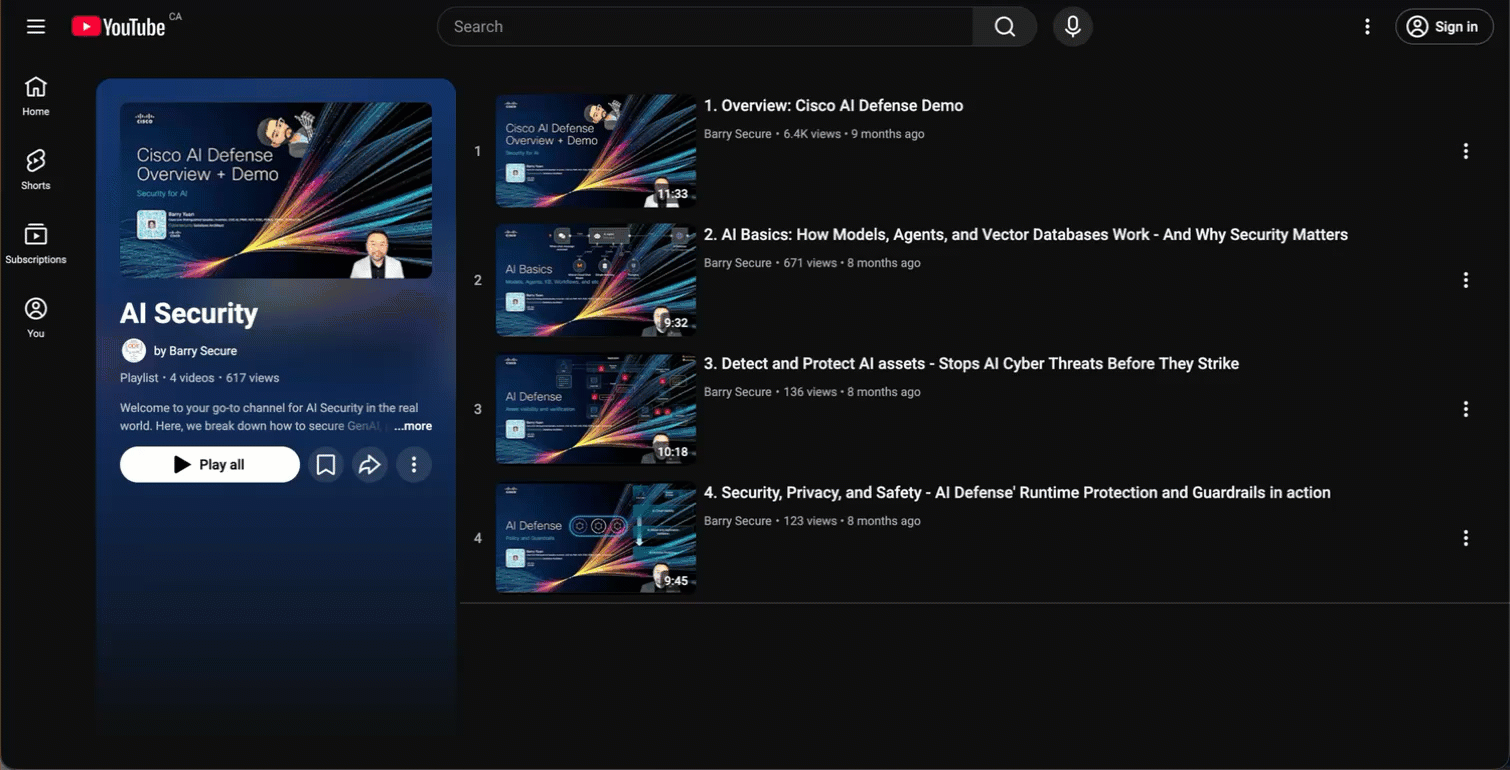Click the 'AI Security' playlist title
This screenshot has width=1510, height=770.
tap(189, 313)
